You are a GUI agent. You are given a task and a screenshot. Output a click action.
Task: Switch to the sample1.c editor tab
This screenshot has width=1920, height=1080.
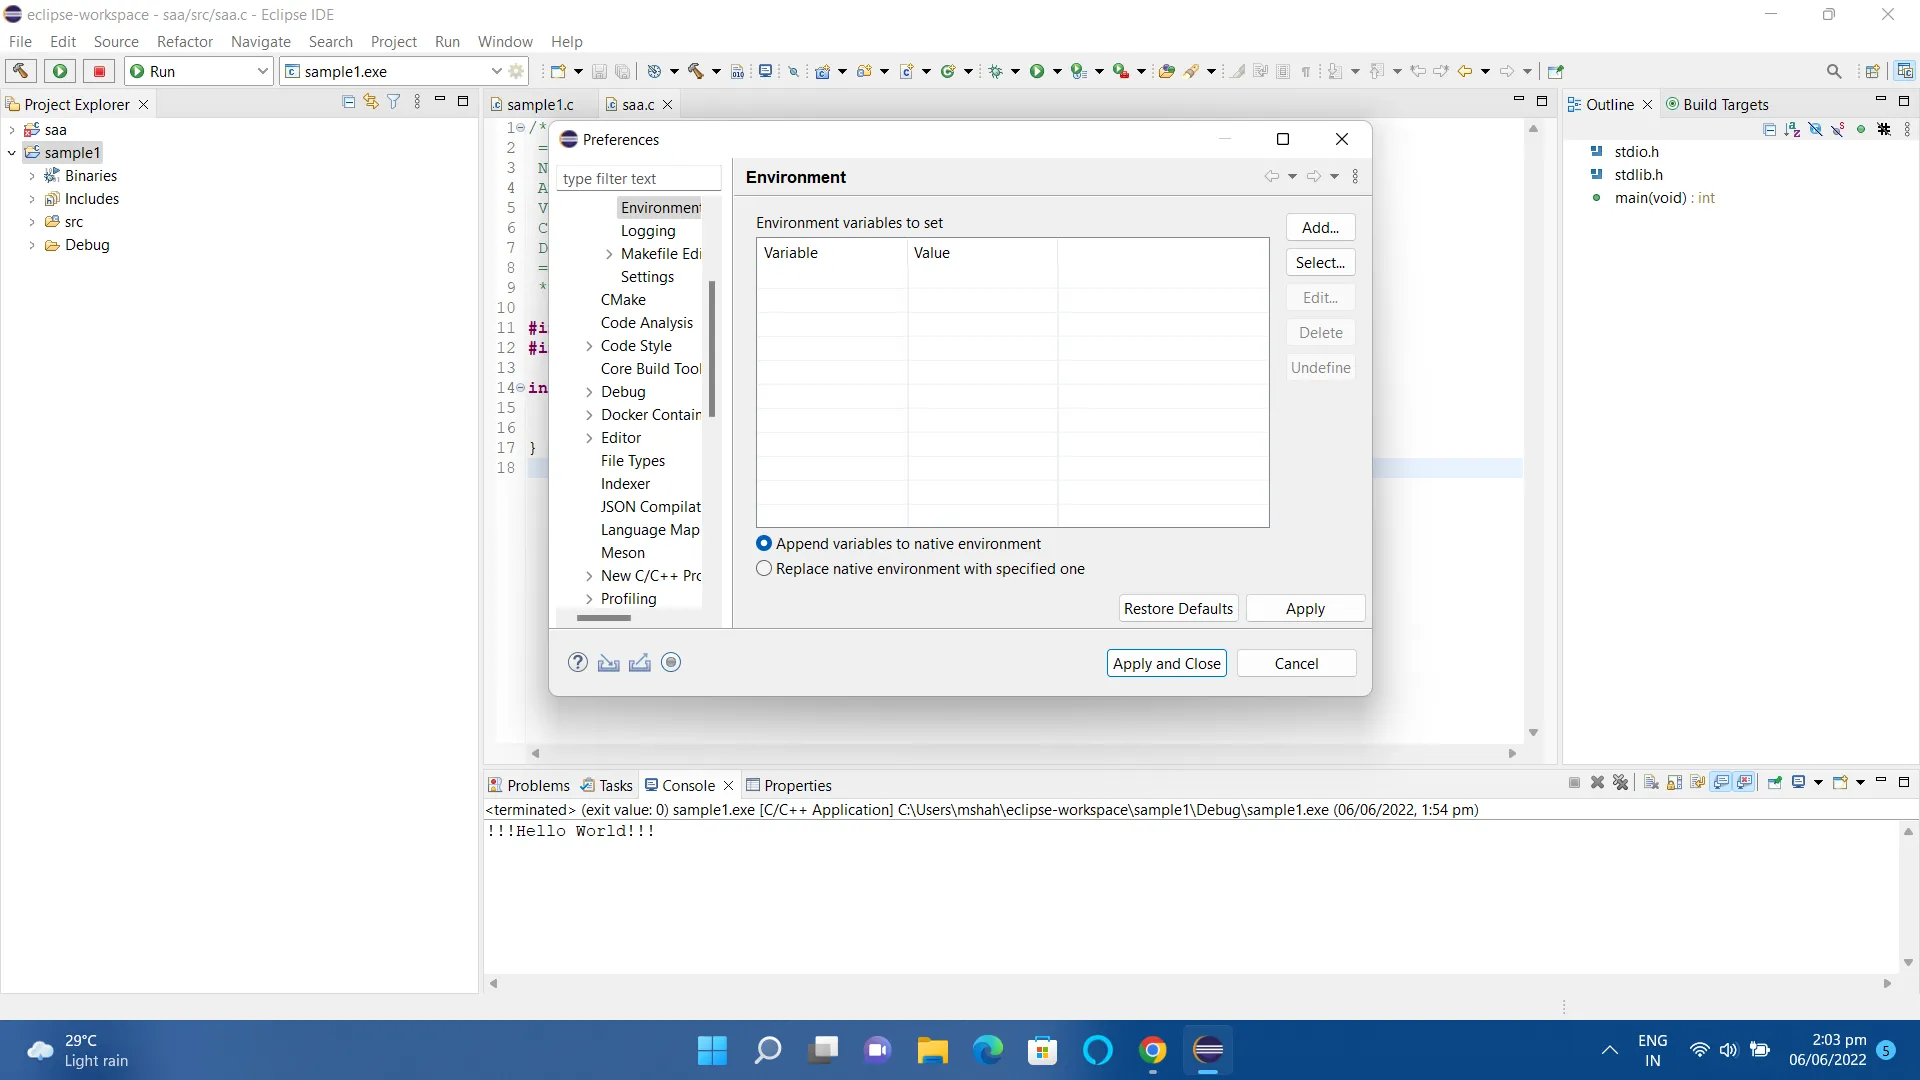click(539, 104)
